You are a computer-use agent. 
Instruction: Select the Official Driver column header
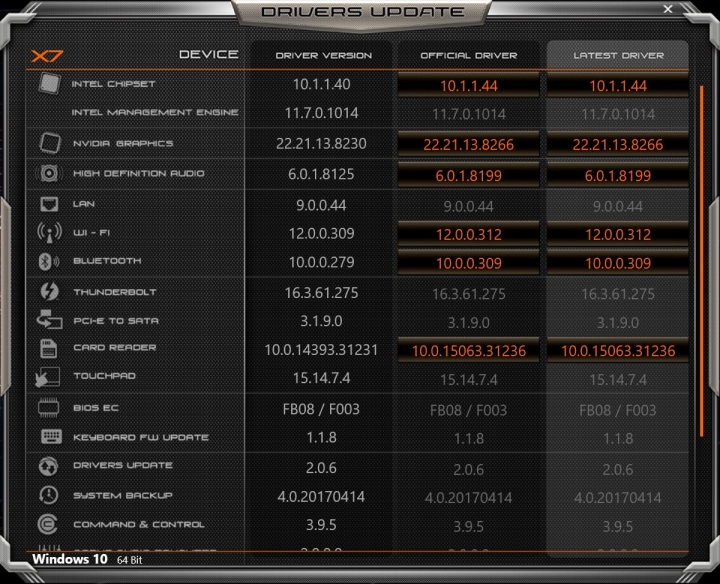click(x=469, y=56)
